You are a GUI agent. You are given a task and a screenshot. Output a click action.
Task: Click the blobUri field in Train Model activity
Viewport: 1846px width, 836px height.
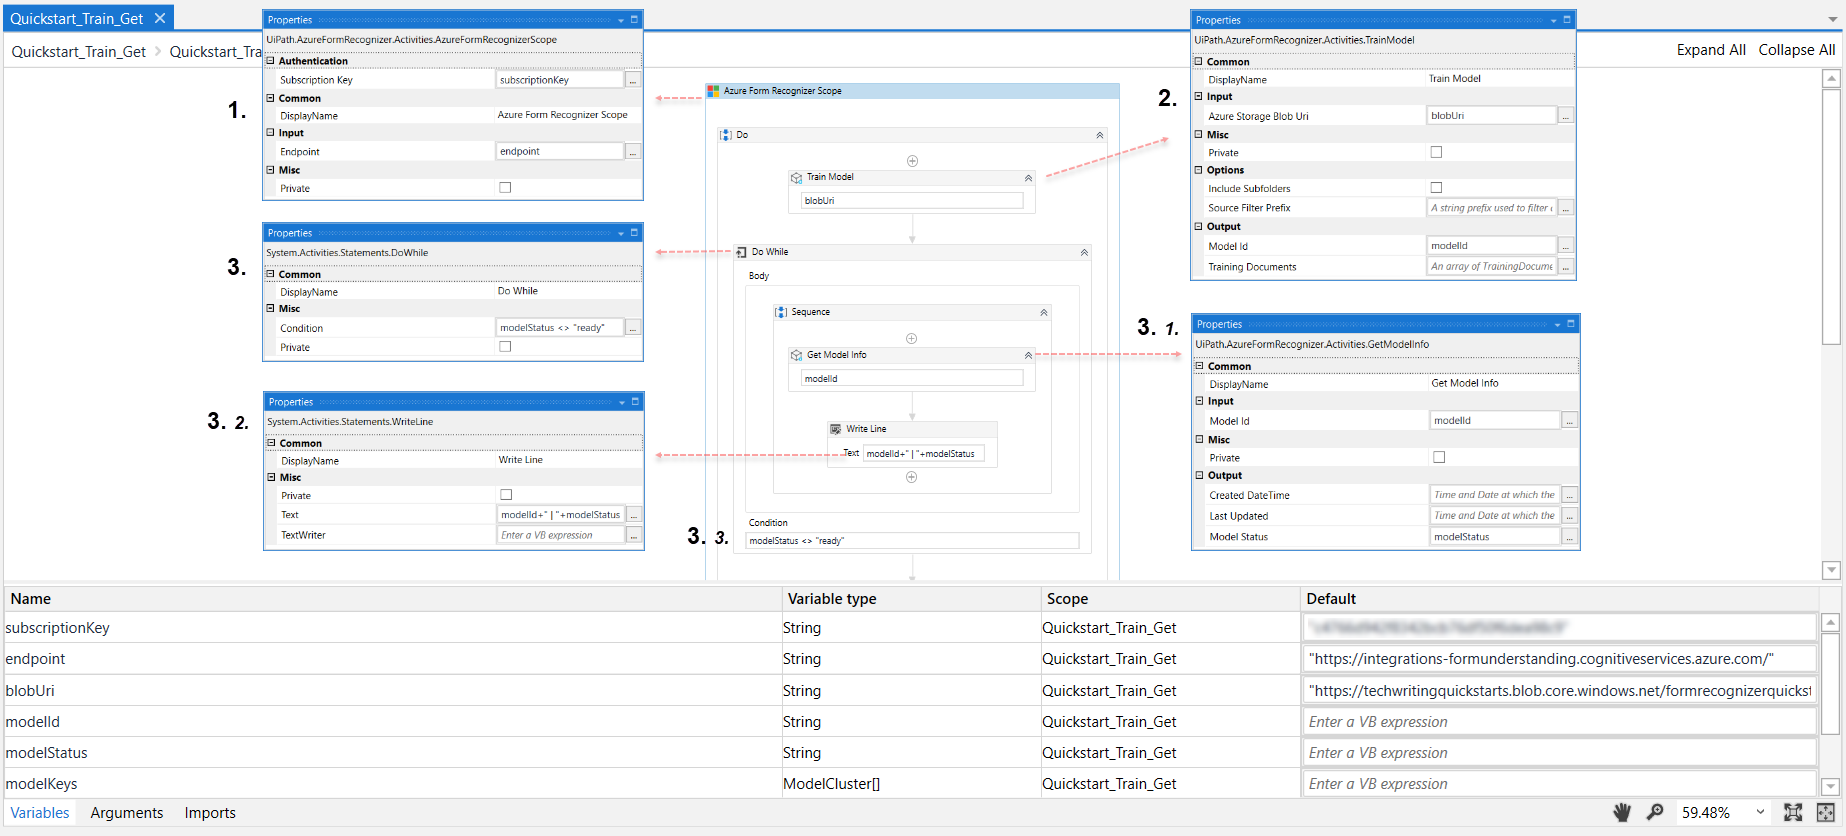(911, 201)
